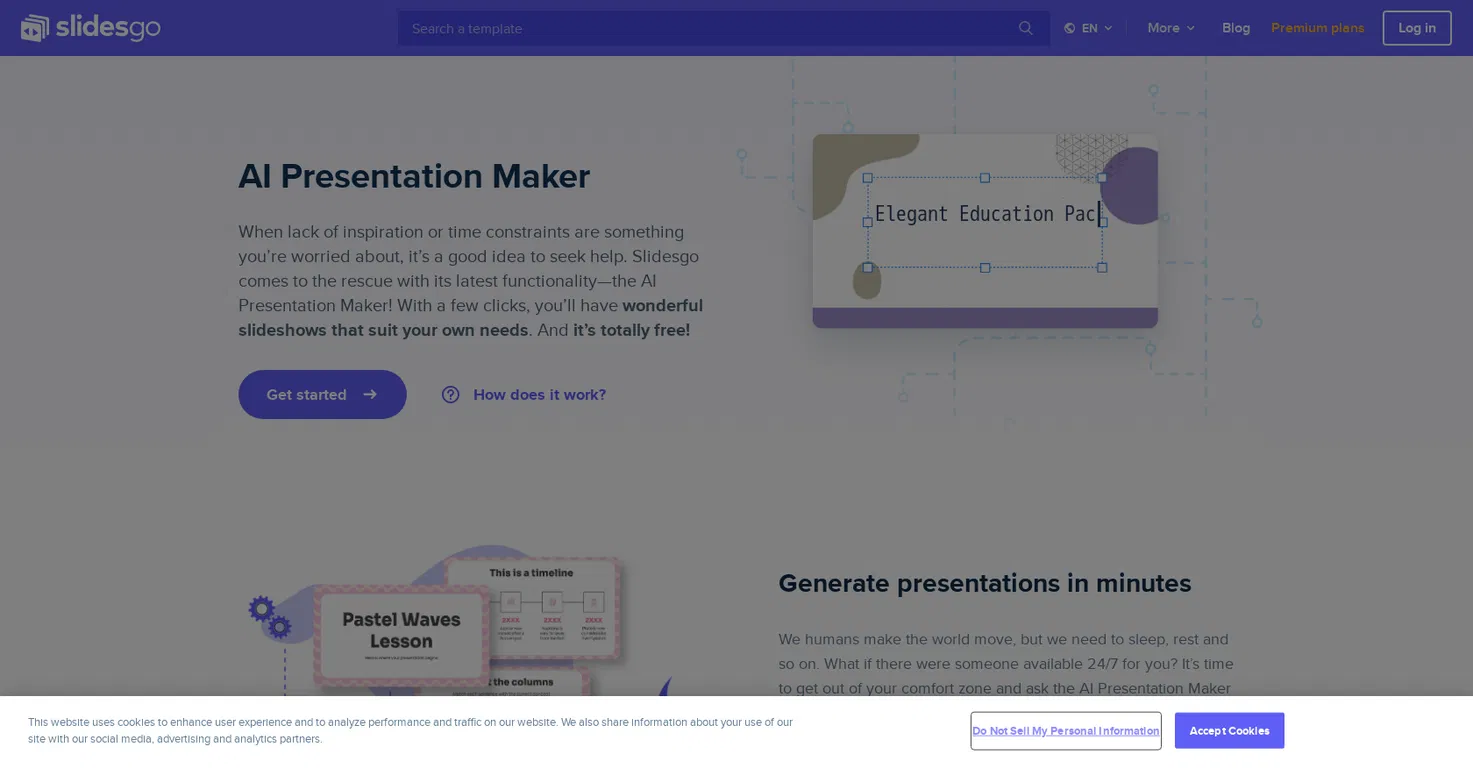
Task: Open the Blog page
Action: (1236, 28)
